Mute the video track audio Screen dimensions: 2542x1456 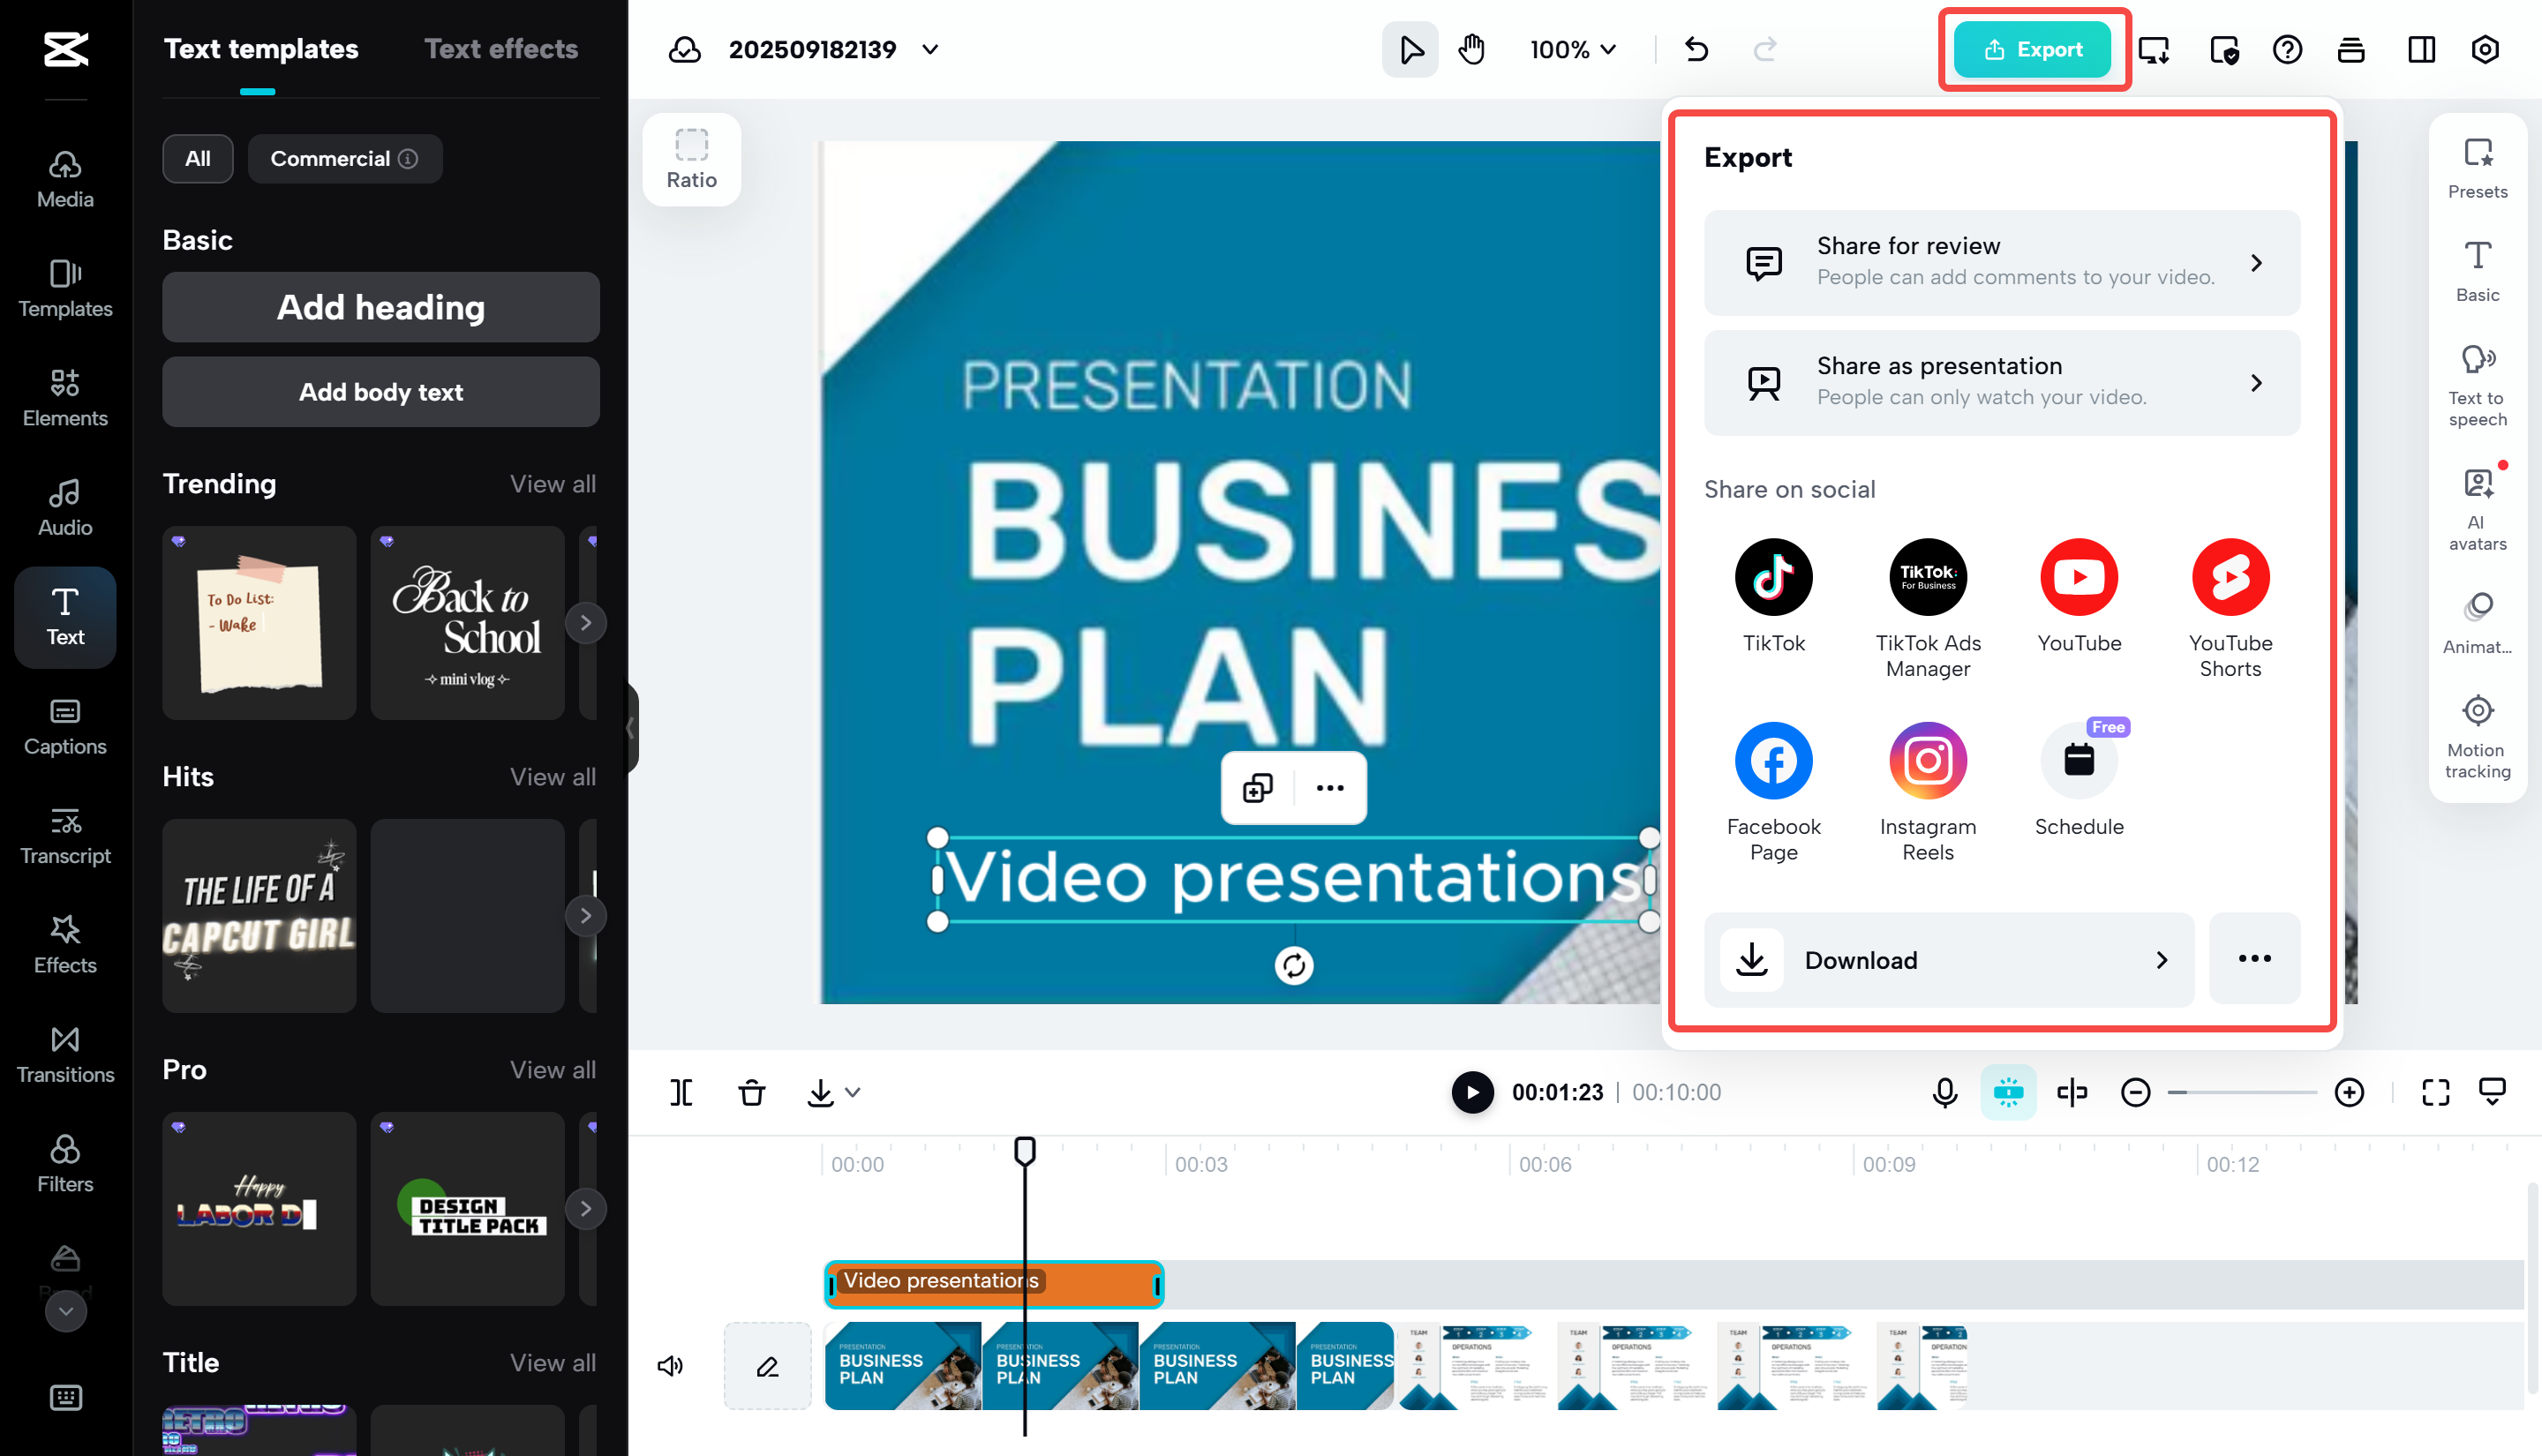[669, 1365]
